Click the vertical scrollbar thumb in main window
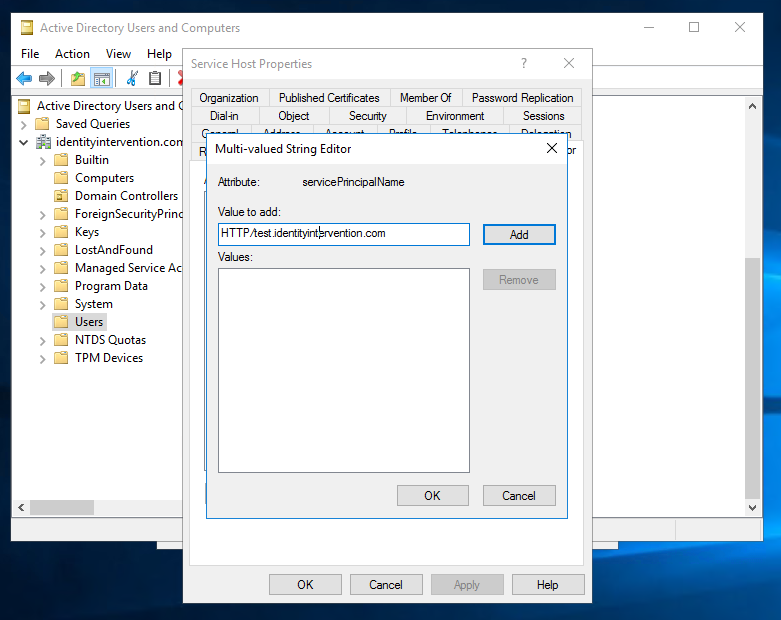This screenshot has height=620, width=781. tap(753, 377)
